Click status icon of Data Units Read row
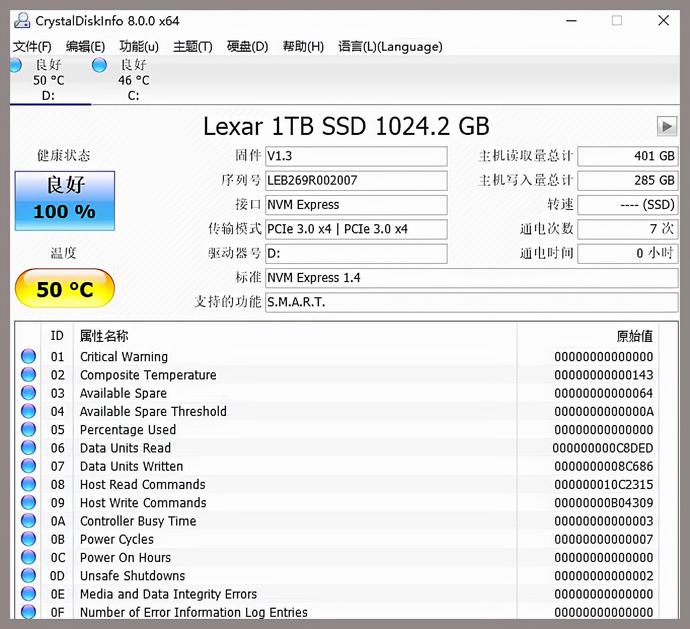The image size is (690, 629). pos(29,448)
